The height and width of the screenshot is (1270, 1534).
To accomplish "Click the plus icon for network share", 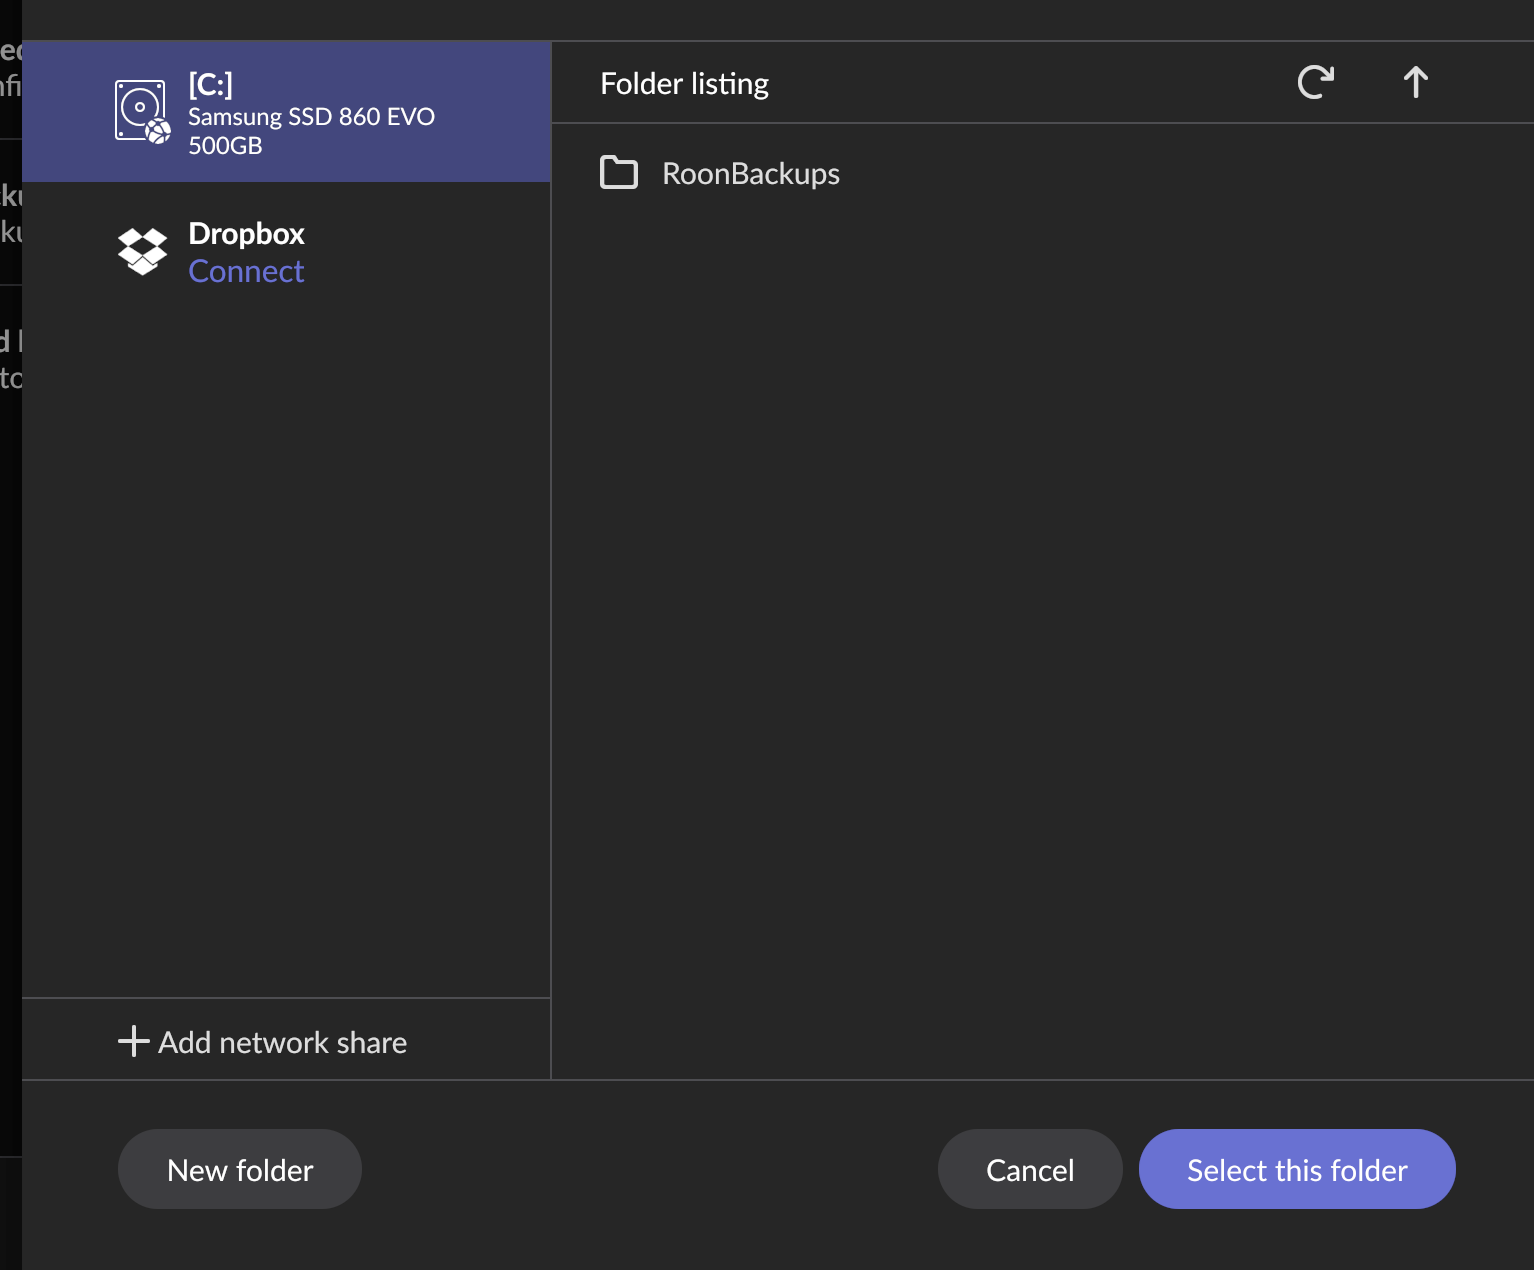I will point(133,1041).
